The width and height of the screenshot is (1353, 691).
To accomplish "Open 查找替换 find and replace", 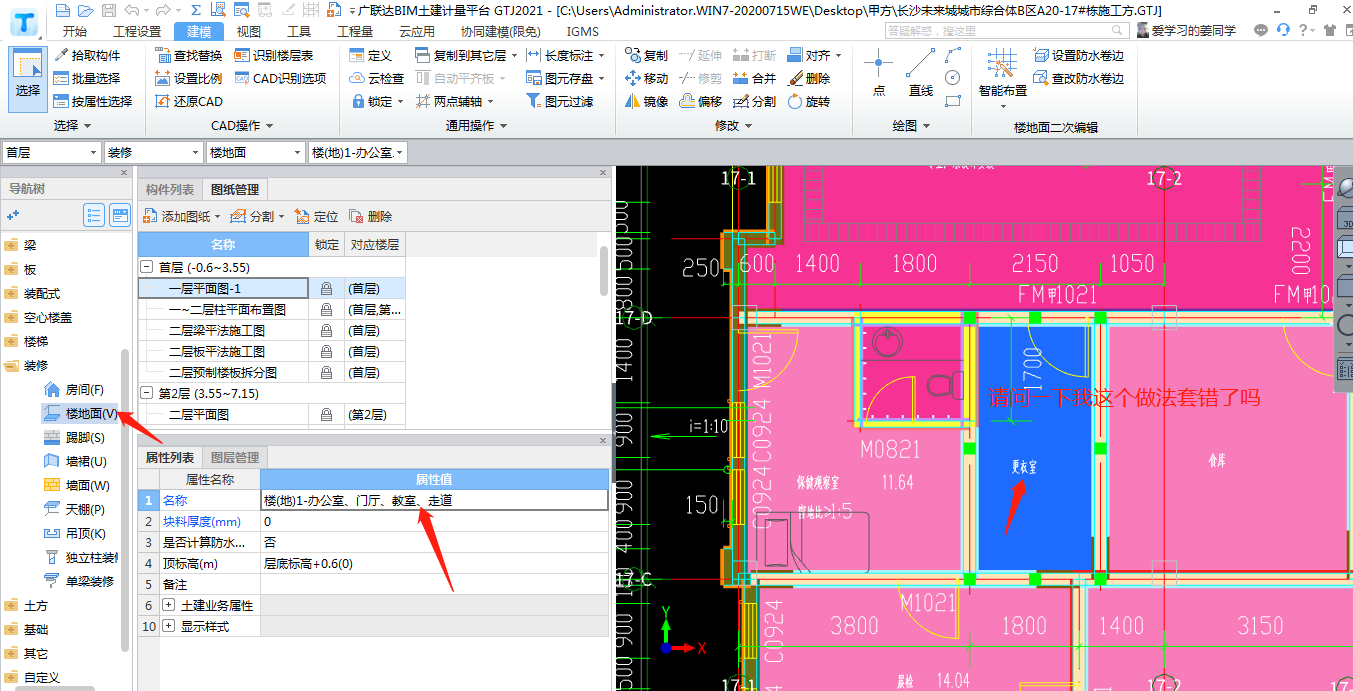I will (189, 55).
